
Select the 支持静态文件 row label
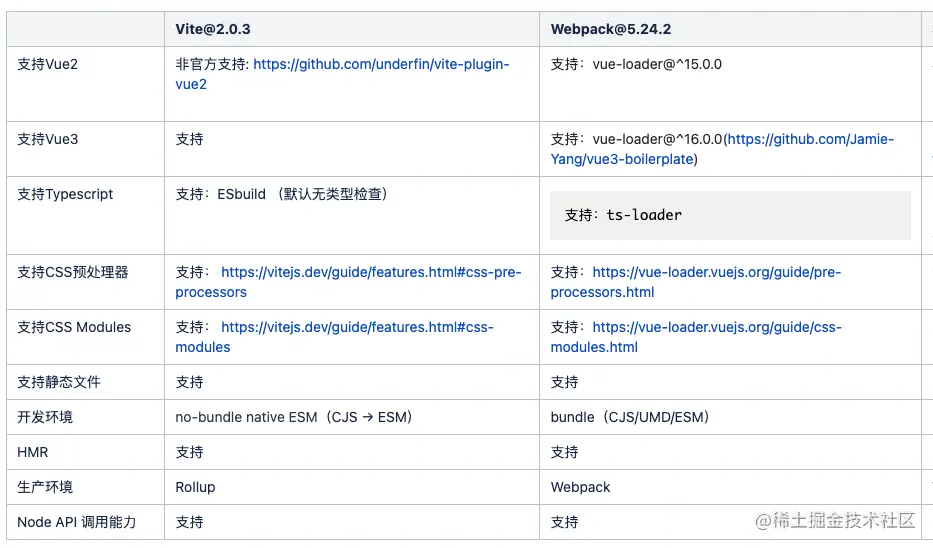[x=58, y=382]
